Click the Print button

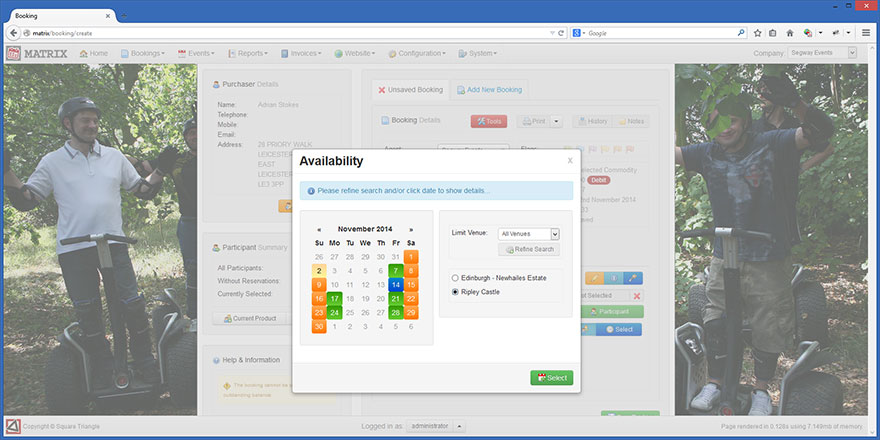coord(533,121)
